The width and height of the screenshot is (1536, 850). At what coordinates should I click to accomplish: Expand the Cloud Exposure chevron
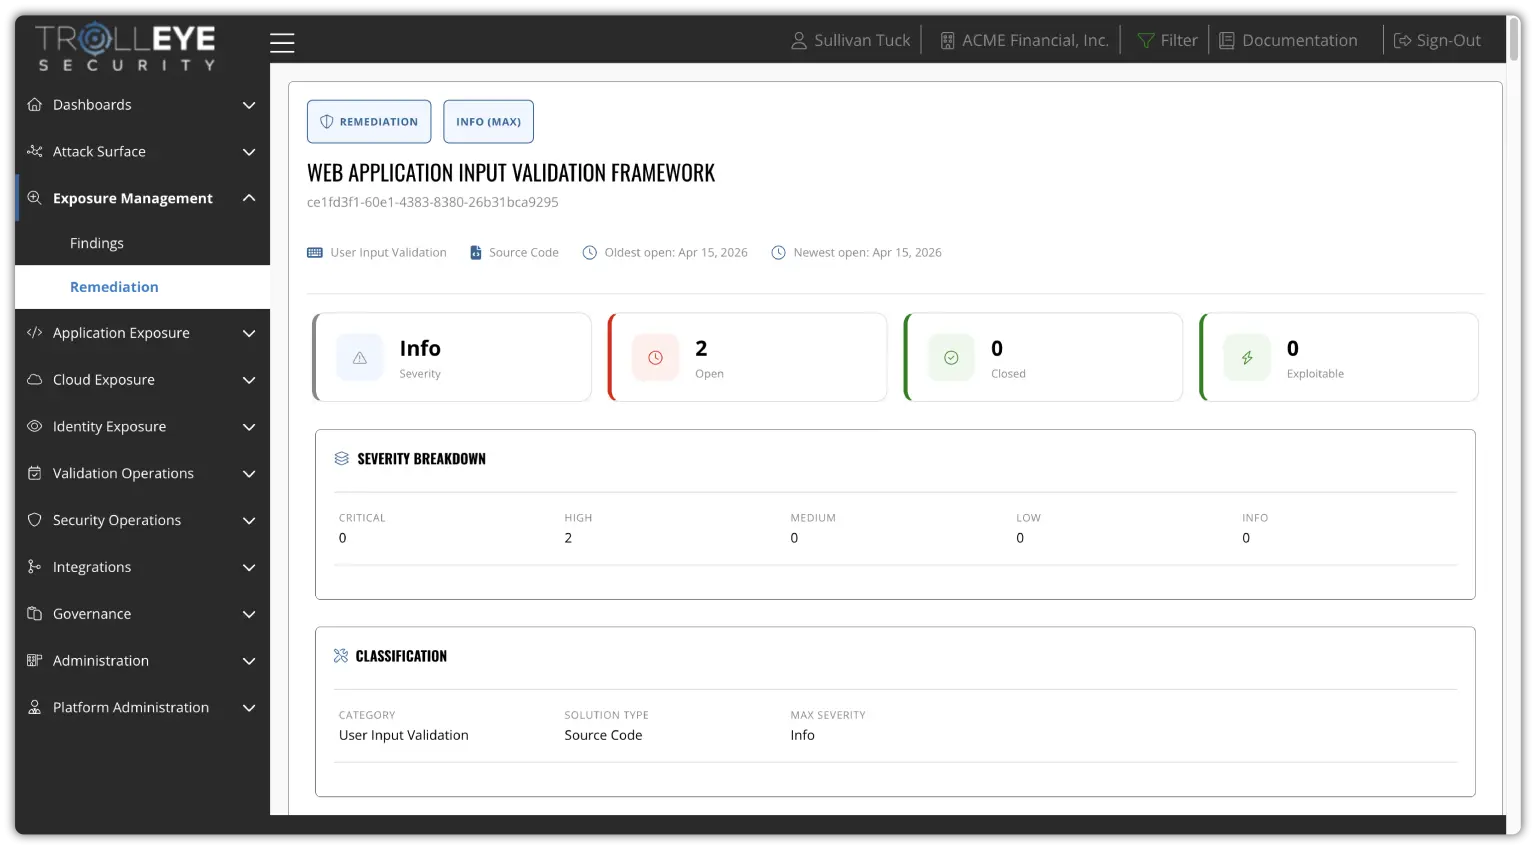point(249,380)
